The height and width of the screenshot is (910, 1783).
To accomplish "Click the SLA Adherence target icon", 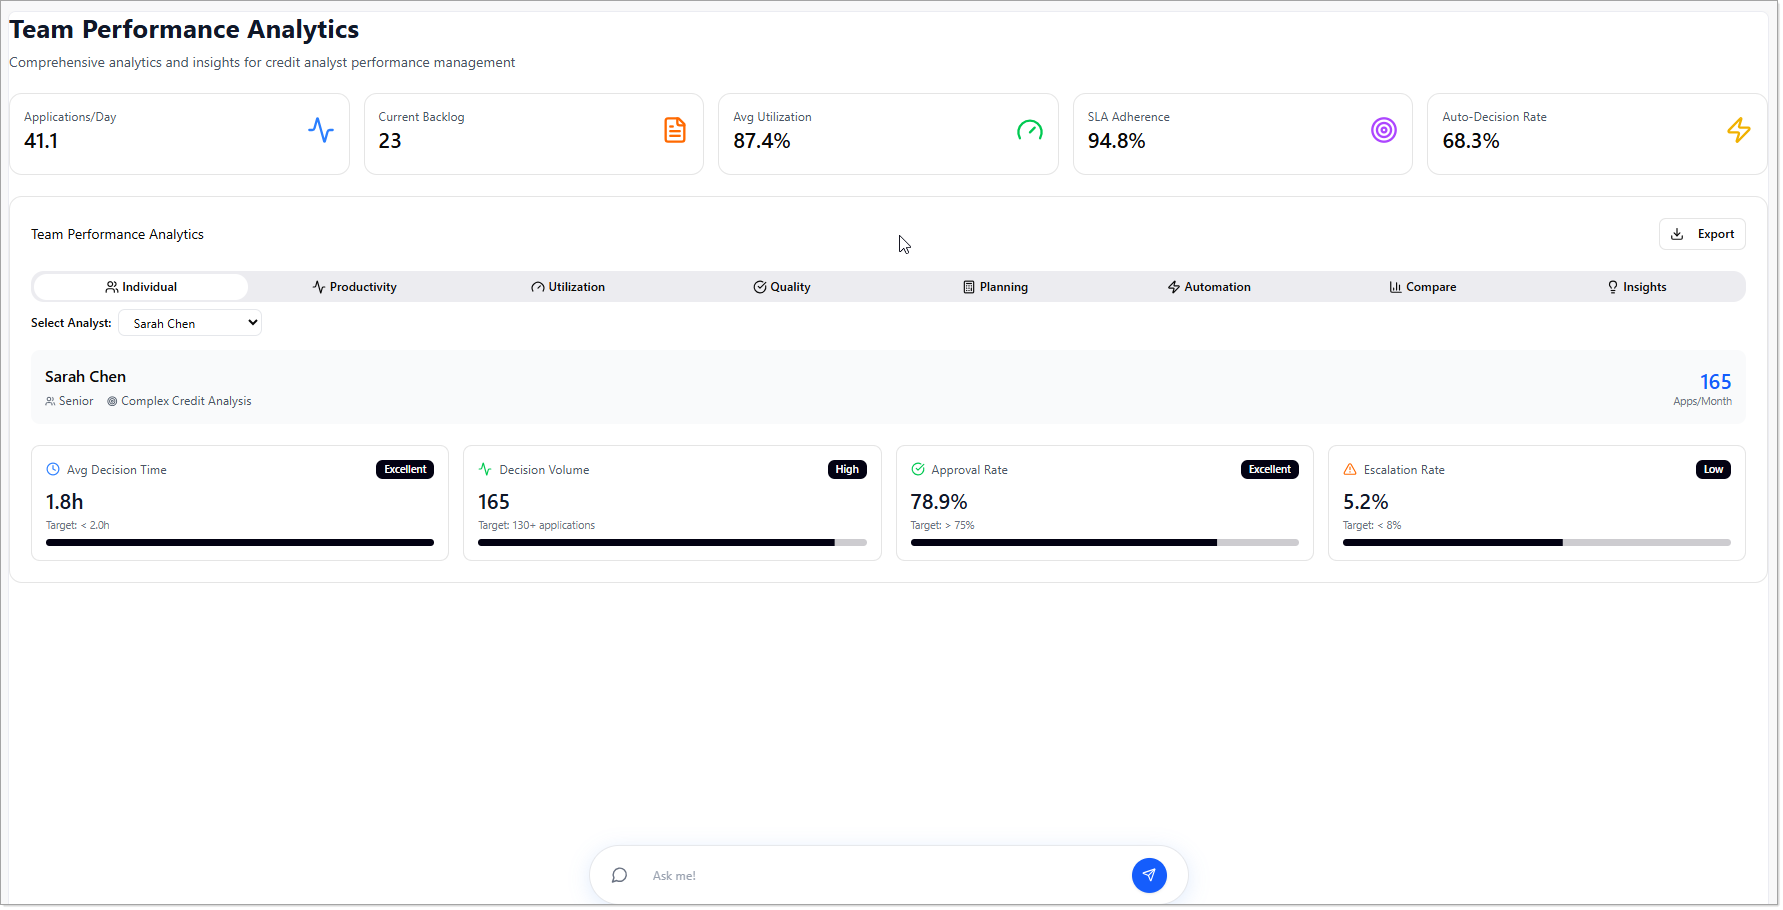I will pos(1383,130).
